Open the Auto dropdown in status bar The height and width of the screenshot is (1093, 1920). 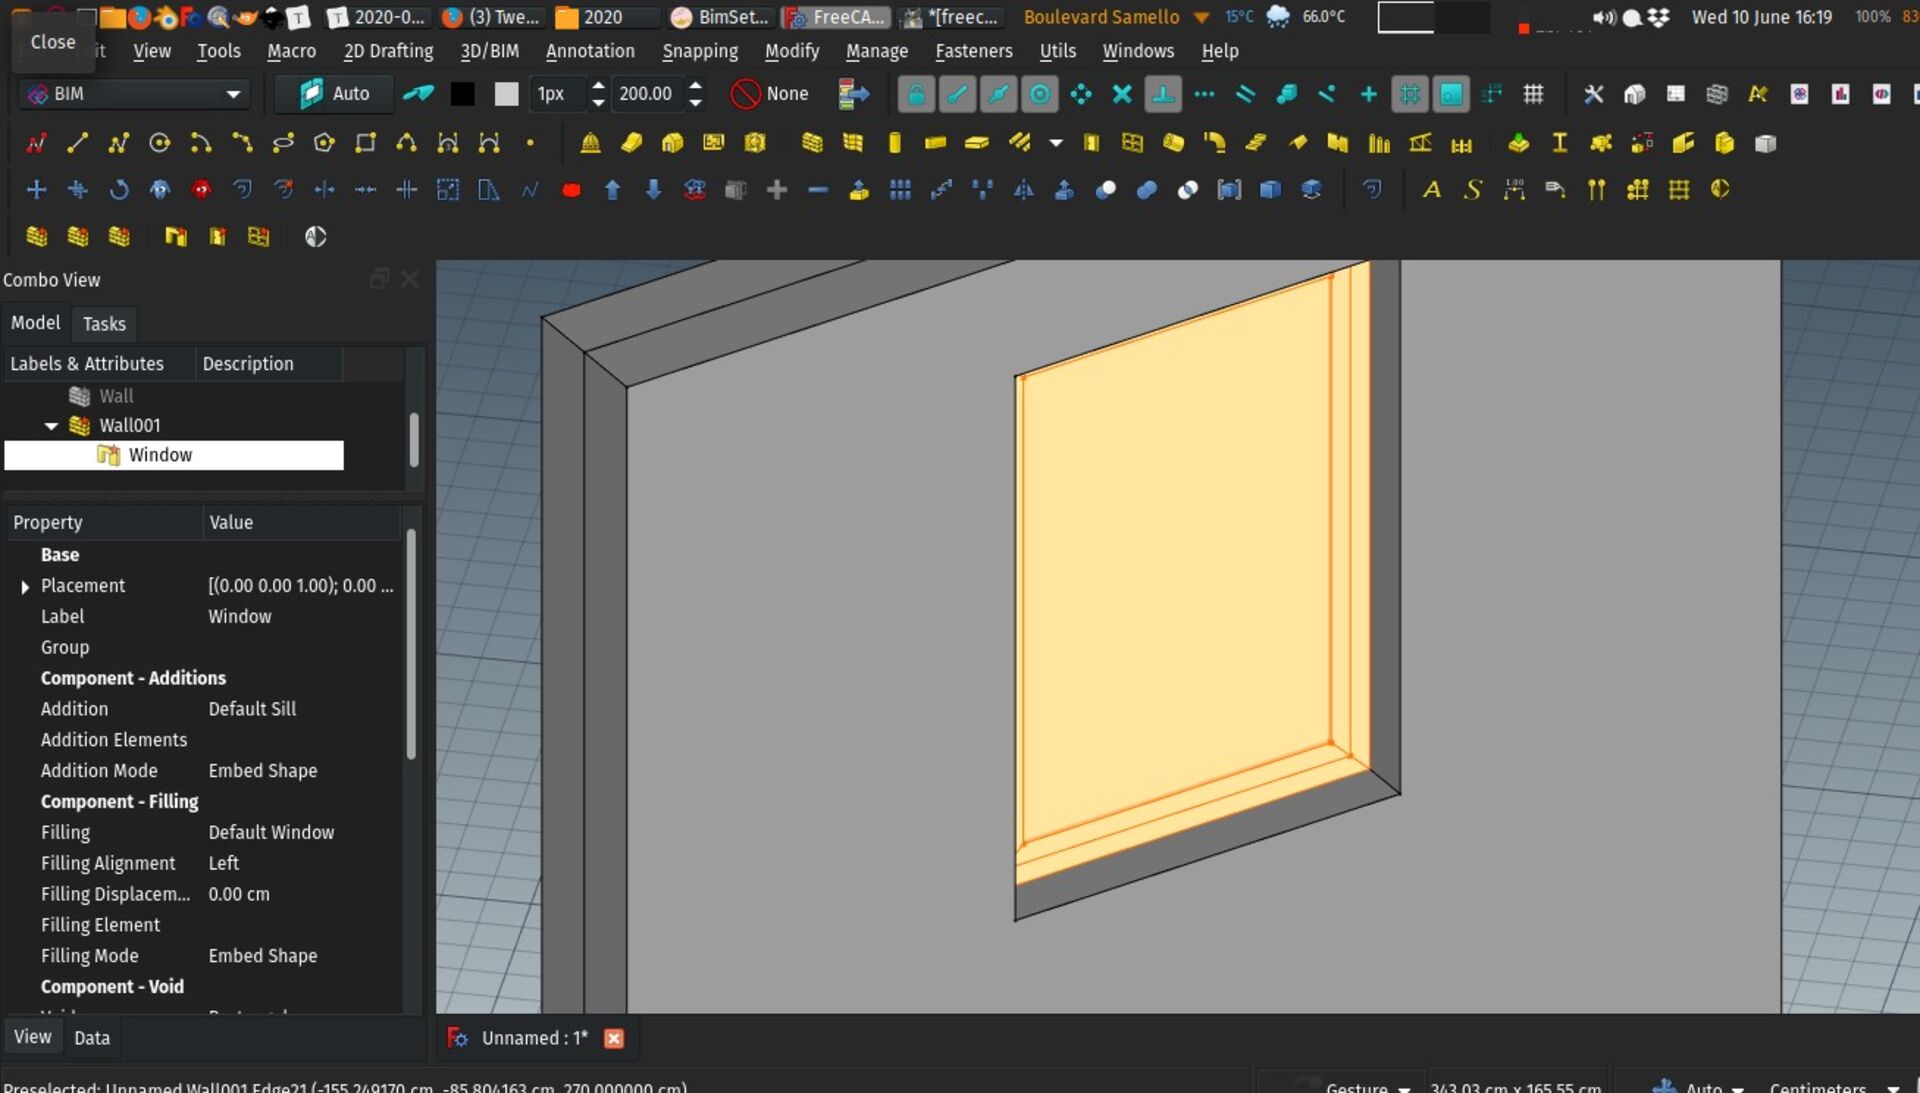pos(1705,1087)
